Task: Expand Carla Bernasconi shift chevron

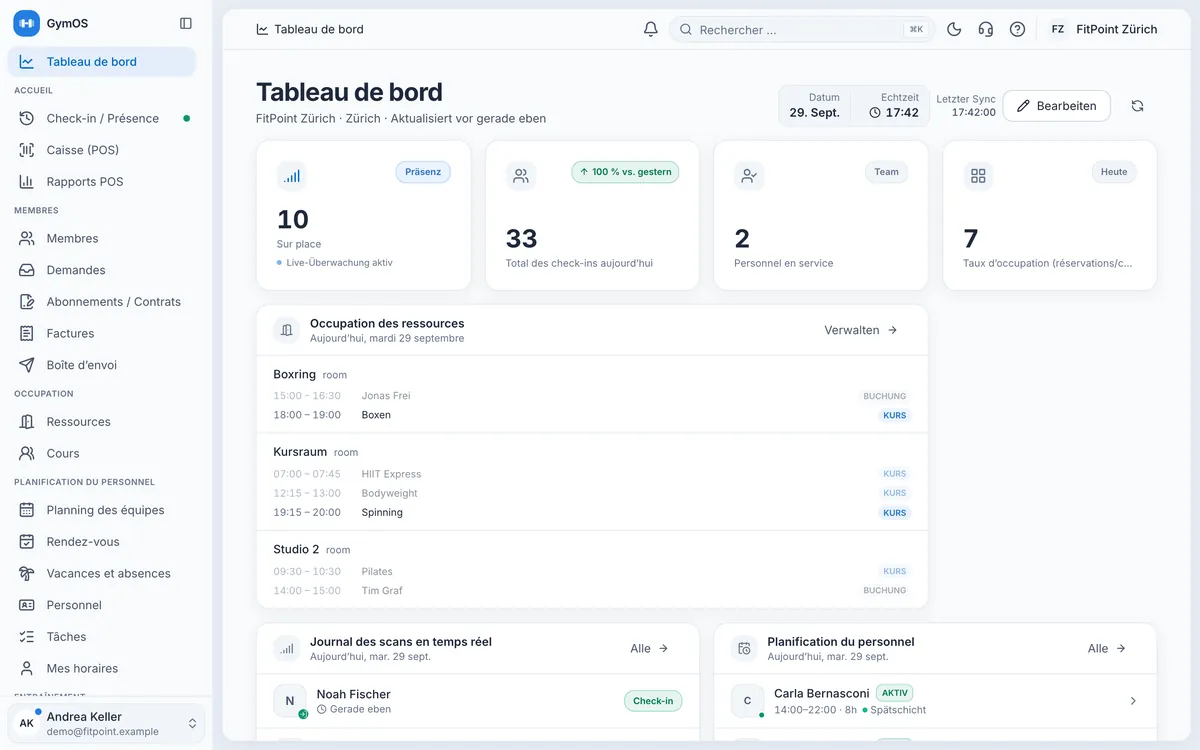Action: pyautogui.click(x=1133, y=701)
